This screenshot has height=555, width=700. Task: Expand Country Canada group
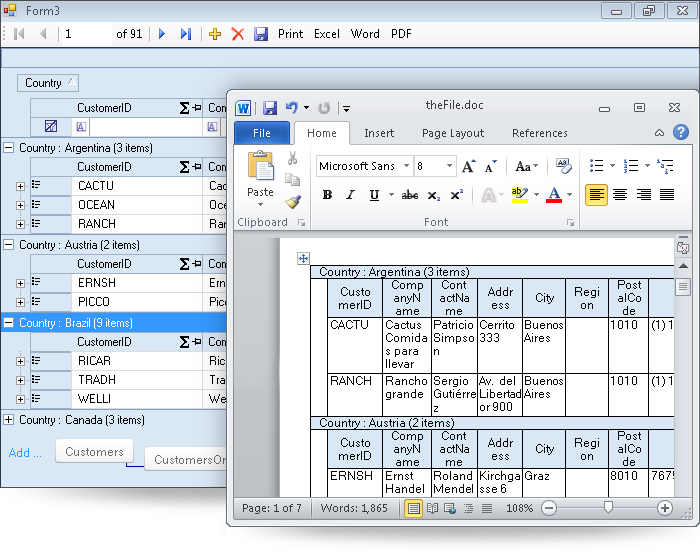click(x=8, y=419)
